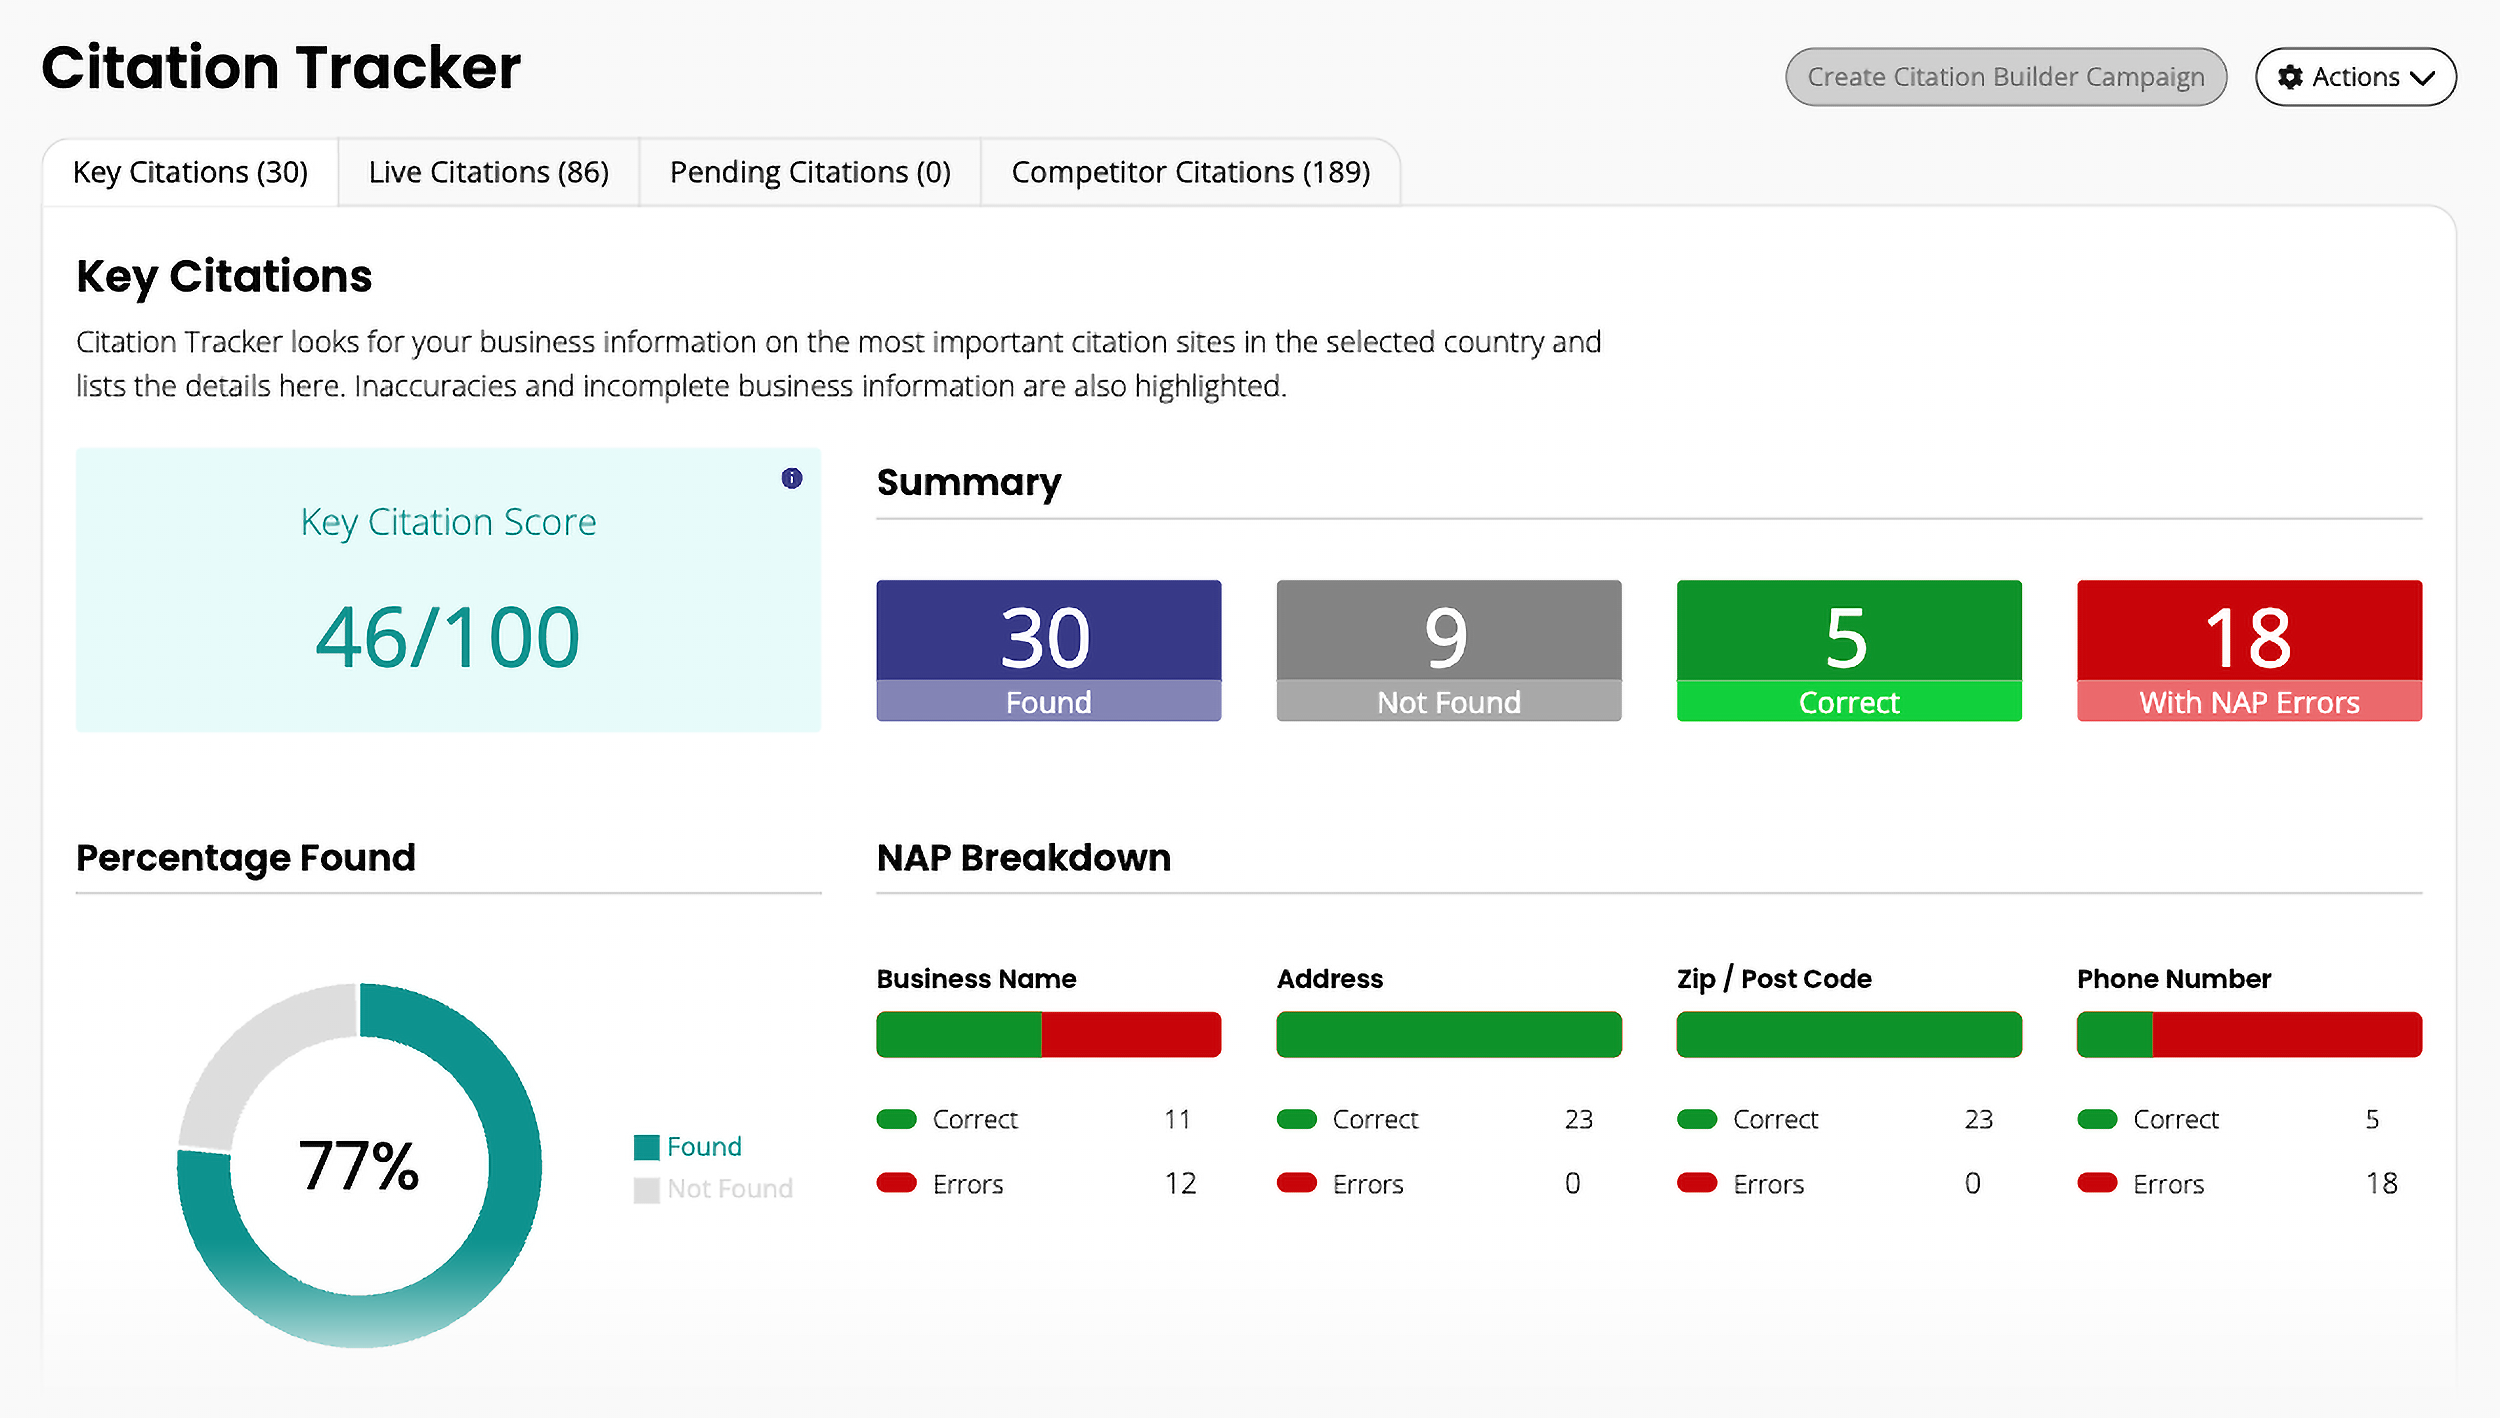This screenshot has width=2500, height=1418.
Task: Switch to the Live Citations (86) tab
Action: coord(488,172)
